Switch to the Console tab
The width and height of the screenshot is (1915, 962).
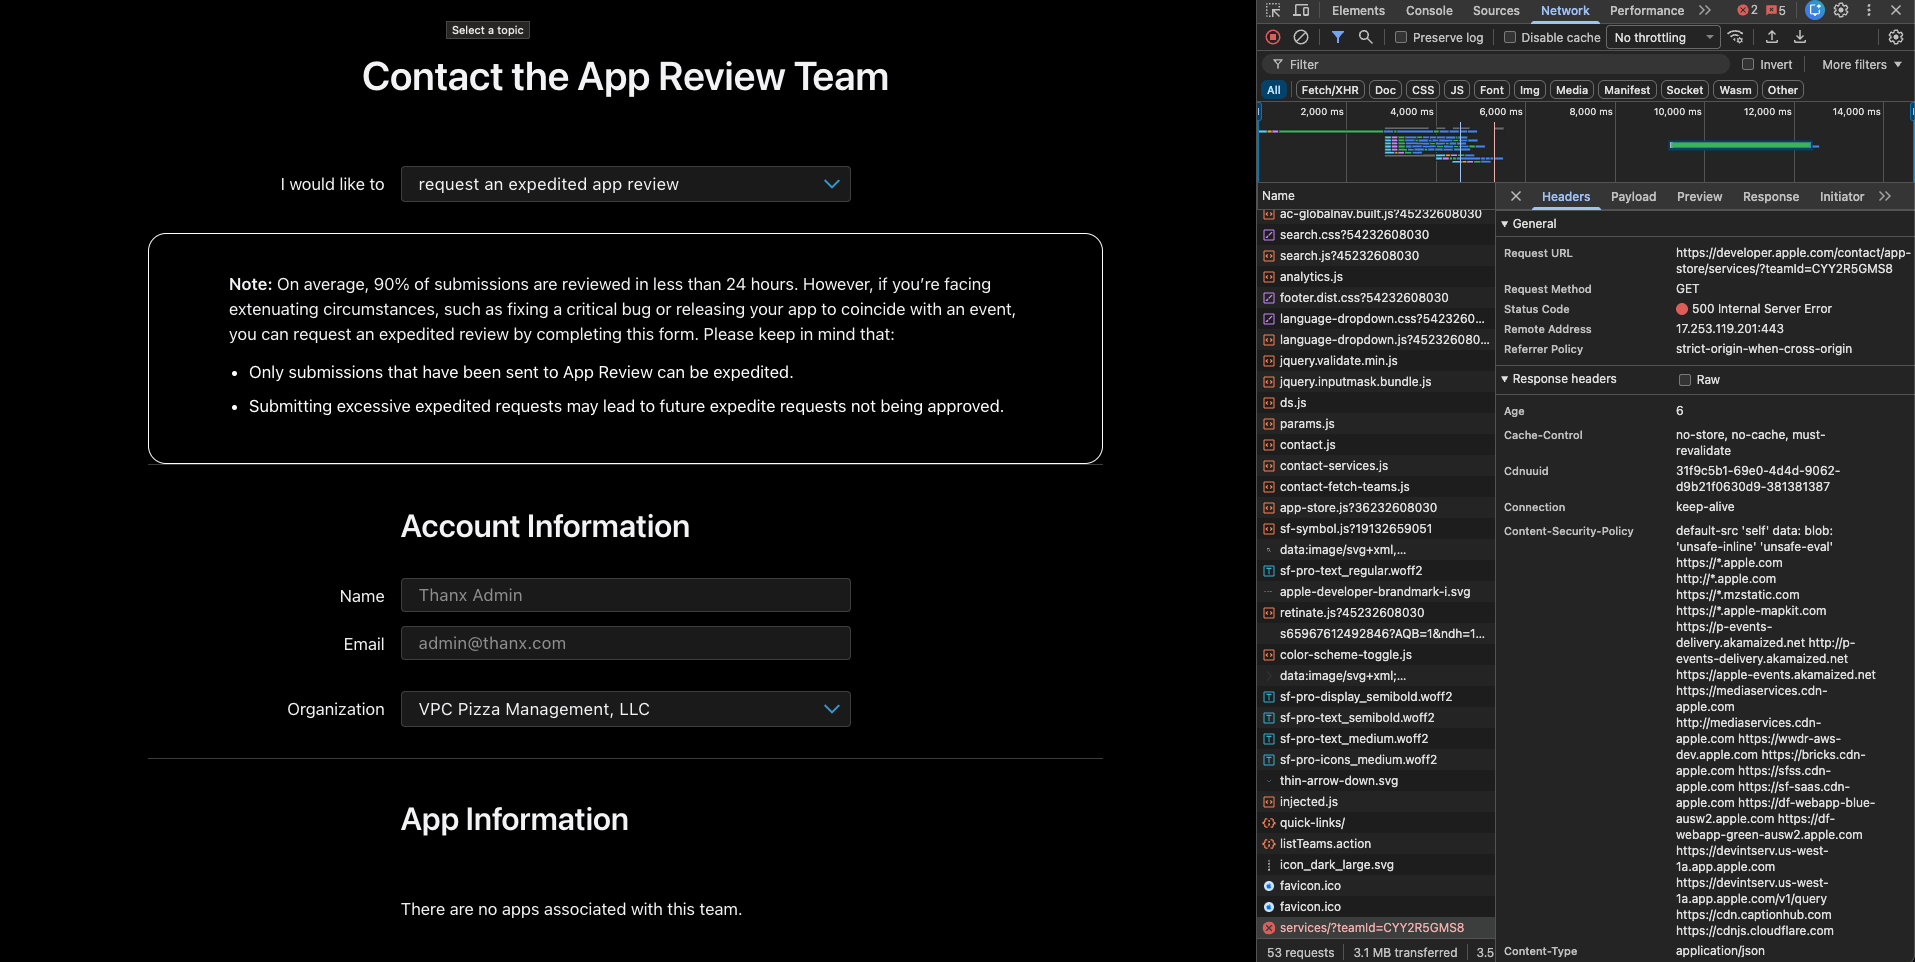(x=1428, y=11)
